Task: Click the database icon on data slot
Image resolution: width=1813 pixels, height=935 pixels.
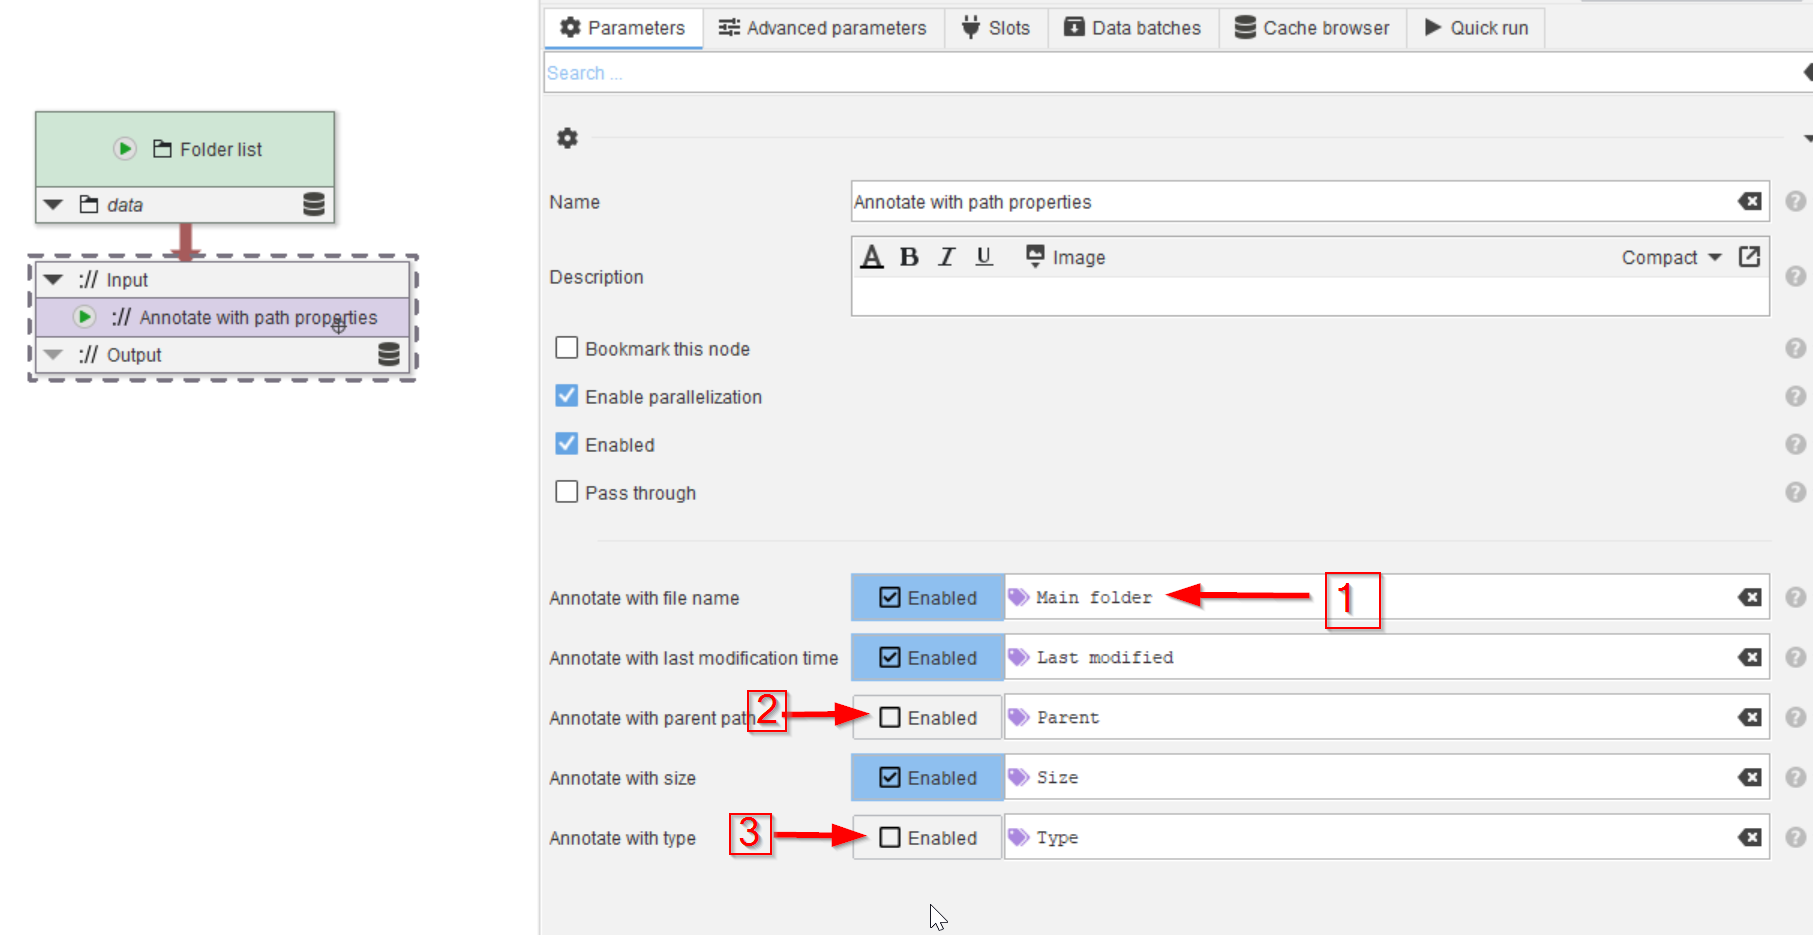Action: click(313, 205)
